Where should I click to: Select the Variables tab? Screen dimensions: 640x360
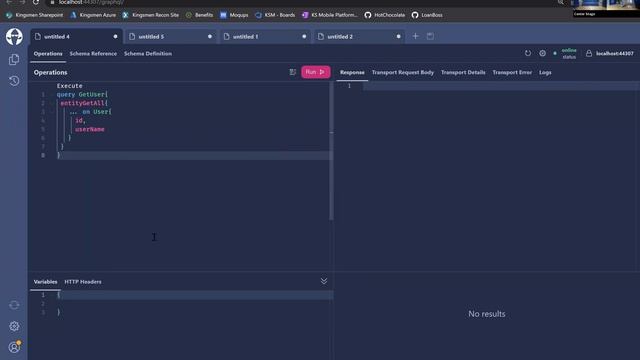pyautogui.click(x=45, y=282)
